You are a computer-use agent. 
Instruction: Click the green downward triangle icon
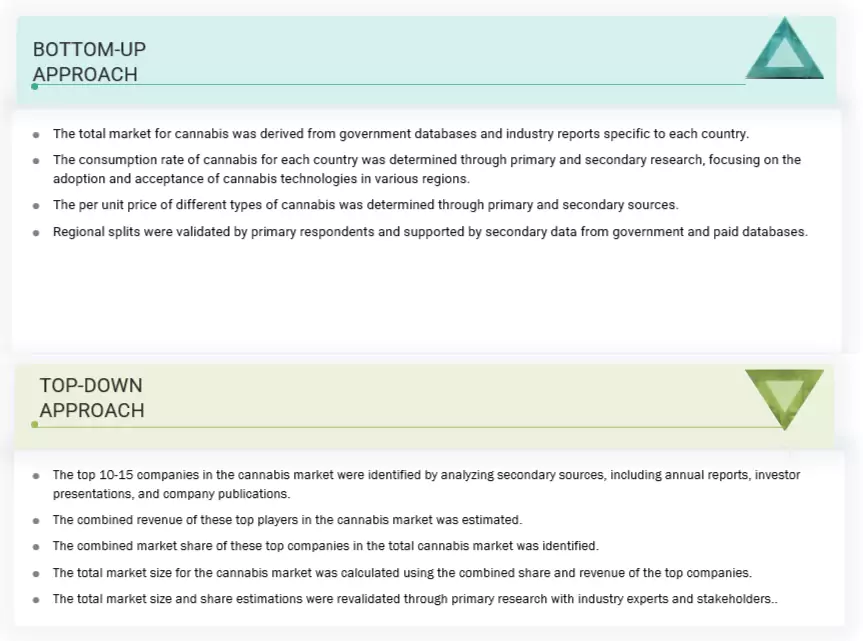784,395
